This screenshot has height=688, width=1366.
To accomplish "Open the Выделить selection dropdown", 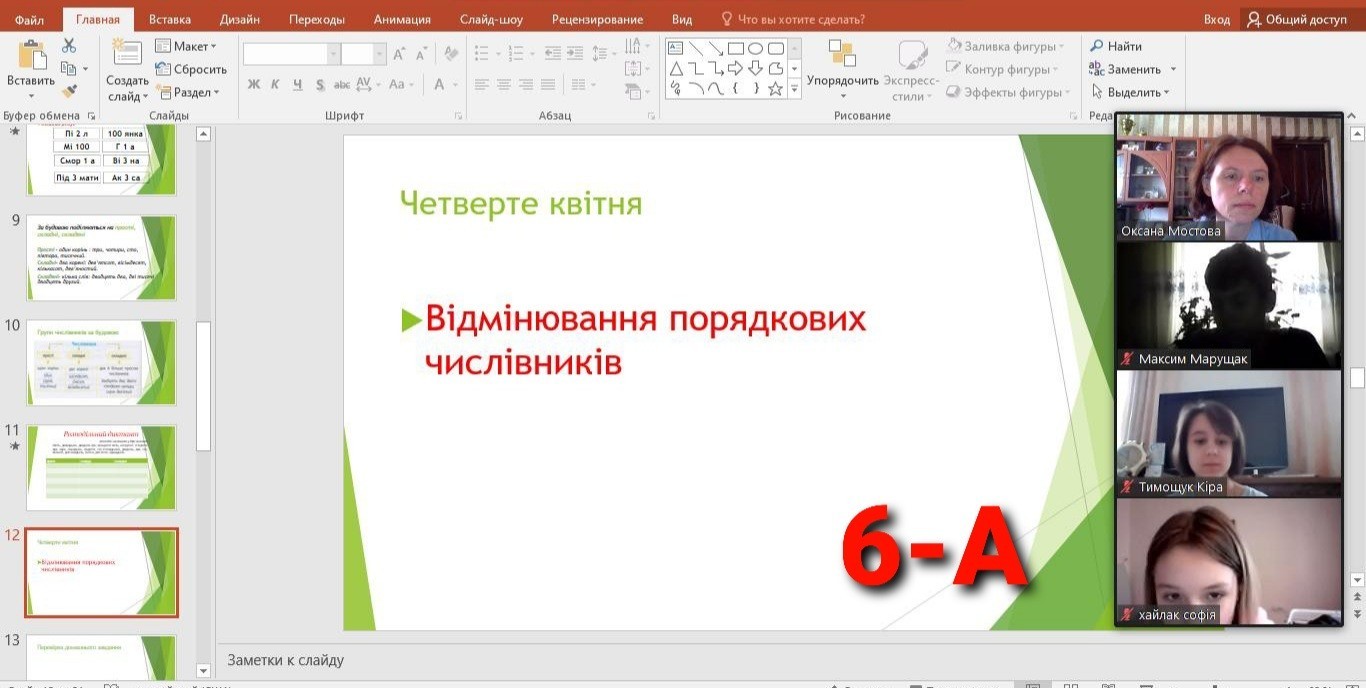I will [x=1130, y=92].
